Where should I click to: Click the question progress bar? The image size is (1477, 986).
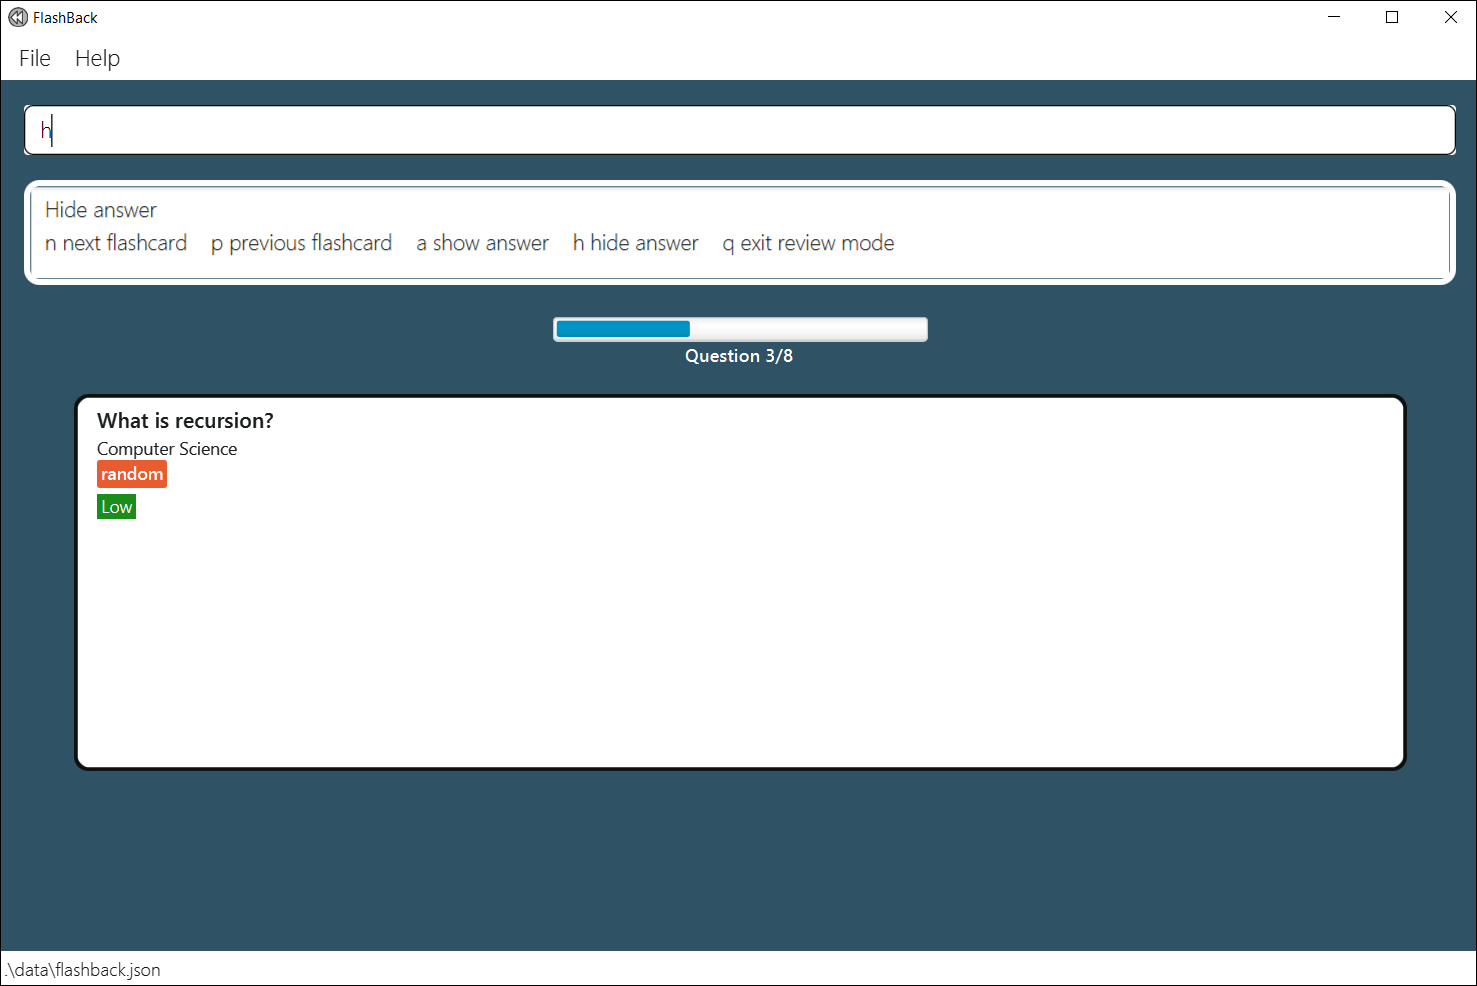coord(740,328)
